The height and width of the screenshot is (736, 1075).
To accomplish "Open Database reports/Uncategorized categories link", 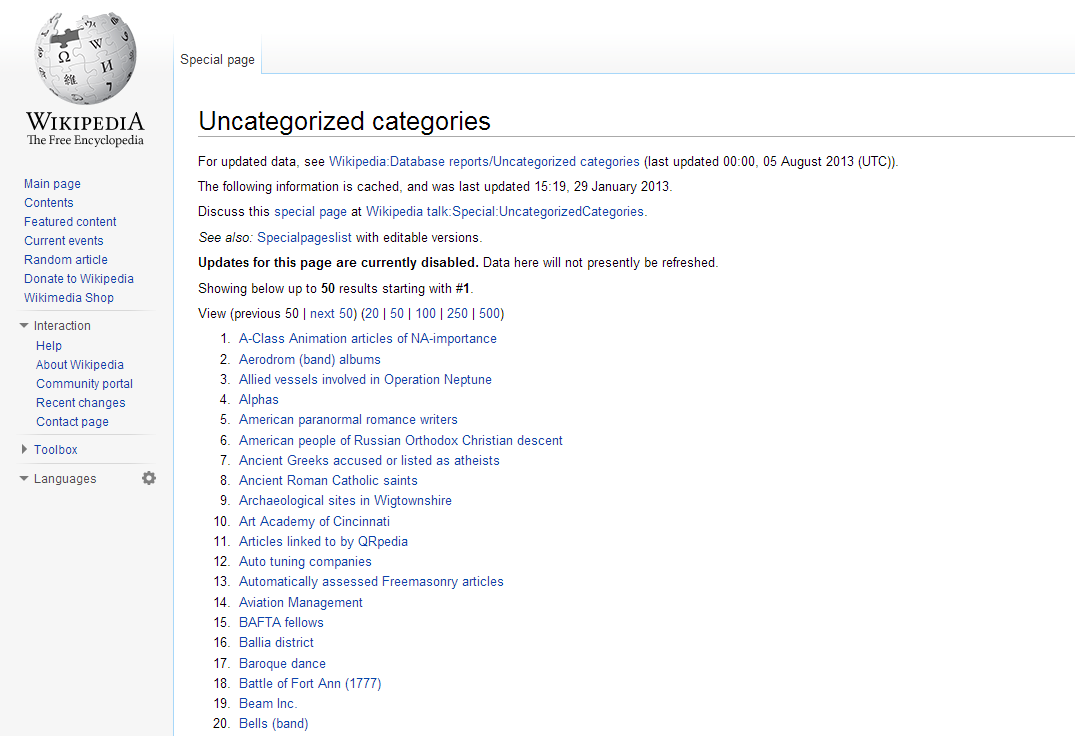I will (x=484, y=162).
